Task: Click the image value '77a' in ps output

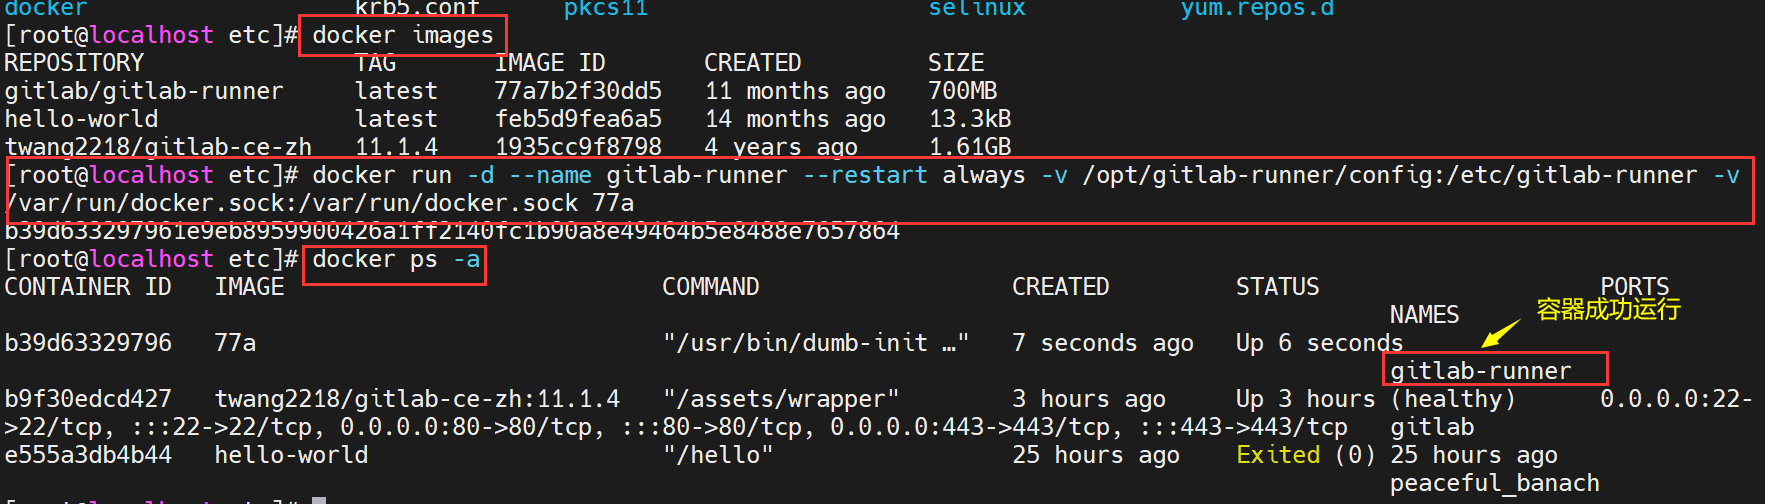Action: (x=235, y=343)
